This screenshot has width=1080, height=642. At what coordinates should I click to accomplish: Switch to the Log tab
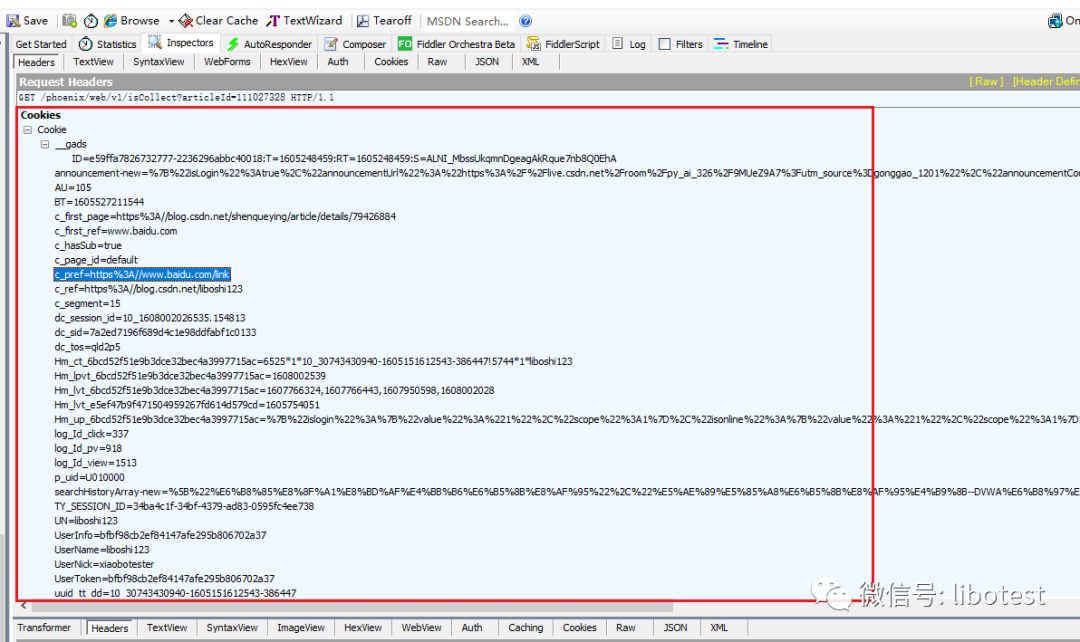pyautogui.click(x=629, y=44)
